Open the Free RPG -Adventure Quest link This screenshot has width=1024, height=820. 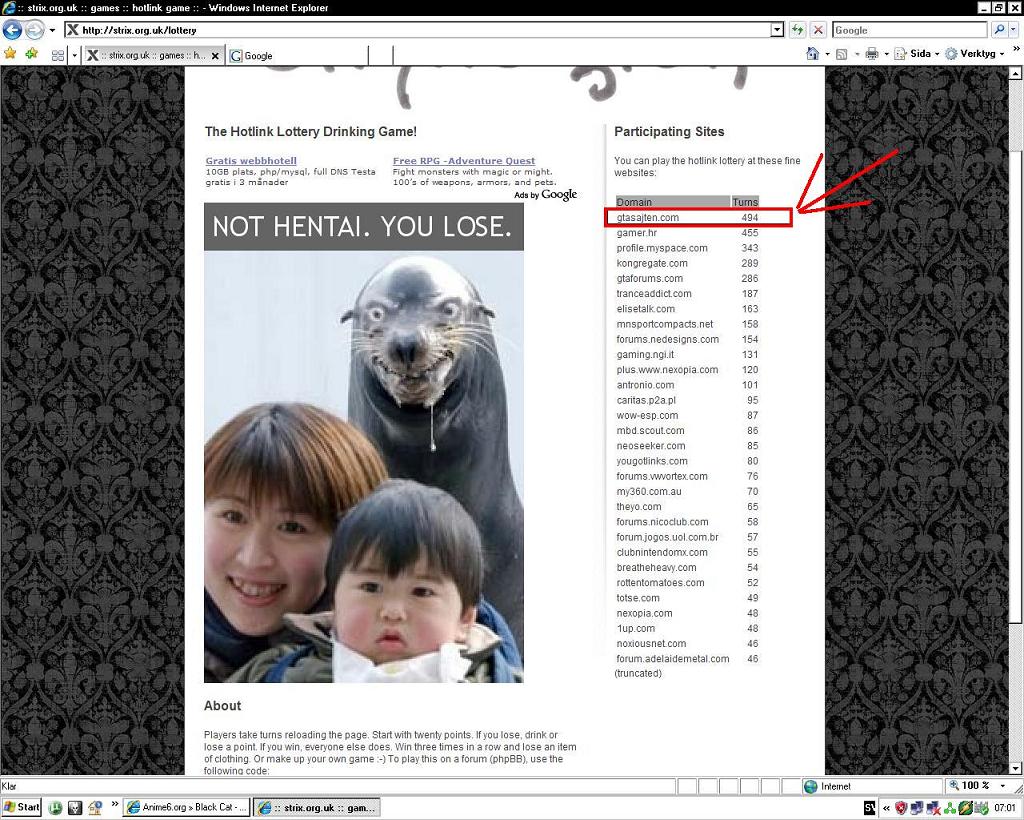[x=464, y=161]
